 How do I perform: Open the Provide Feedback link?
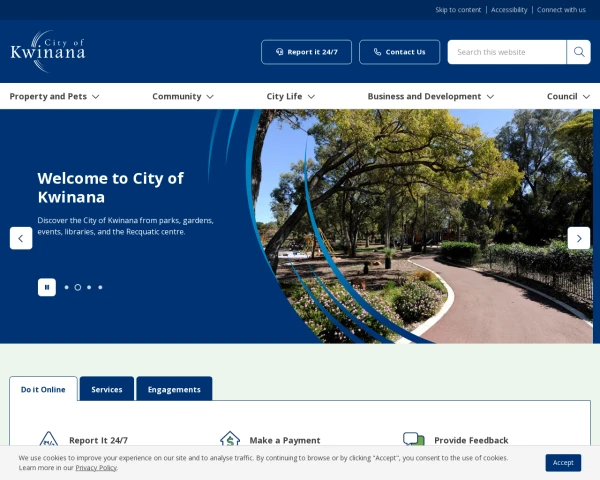pyautogui.click(x=471, y=440)
